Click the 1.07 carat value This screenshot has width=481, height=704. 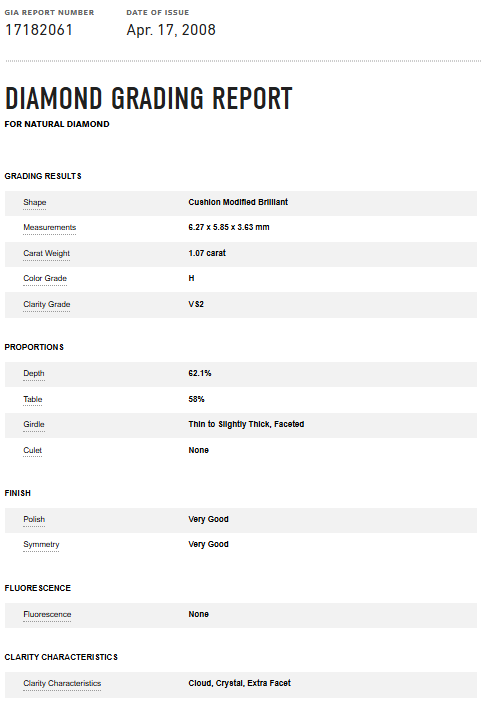207,253
